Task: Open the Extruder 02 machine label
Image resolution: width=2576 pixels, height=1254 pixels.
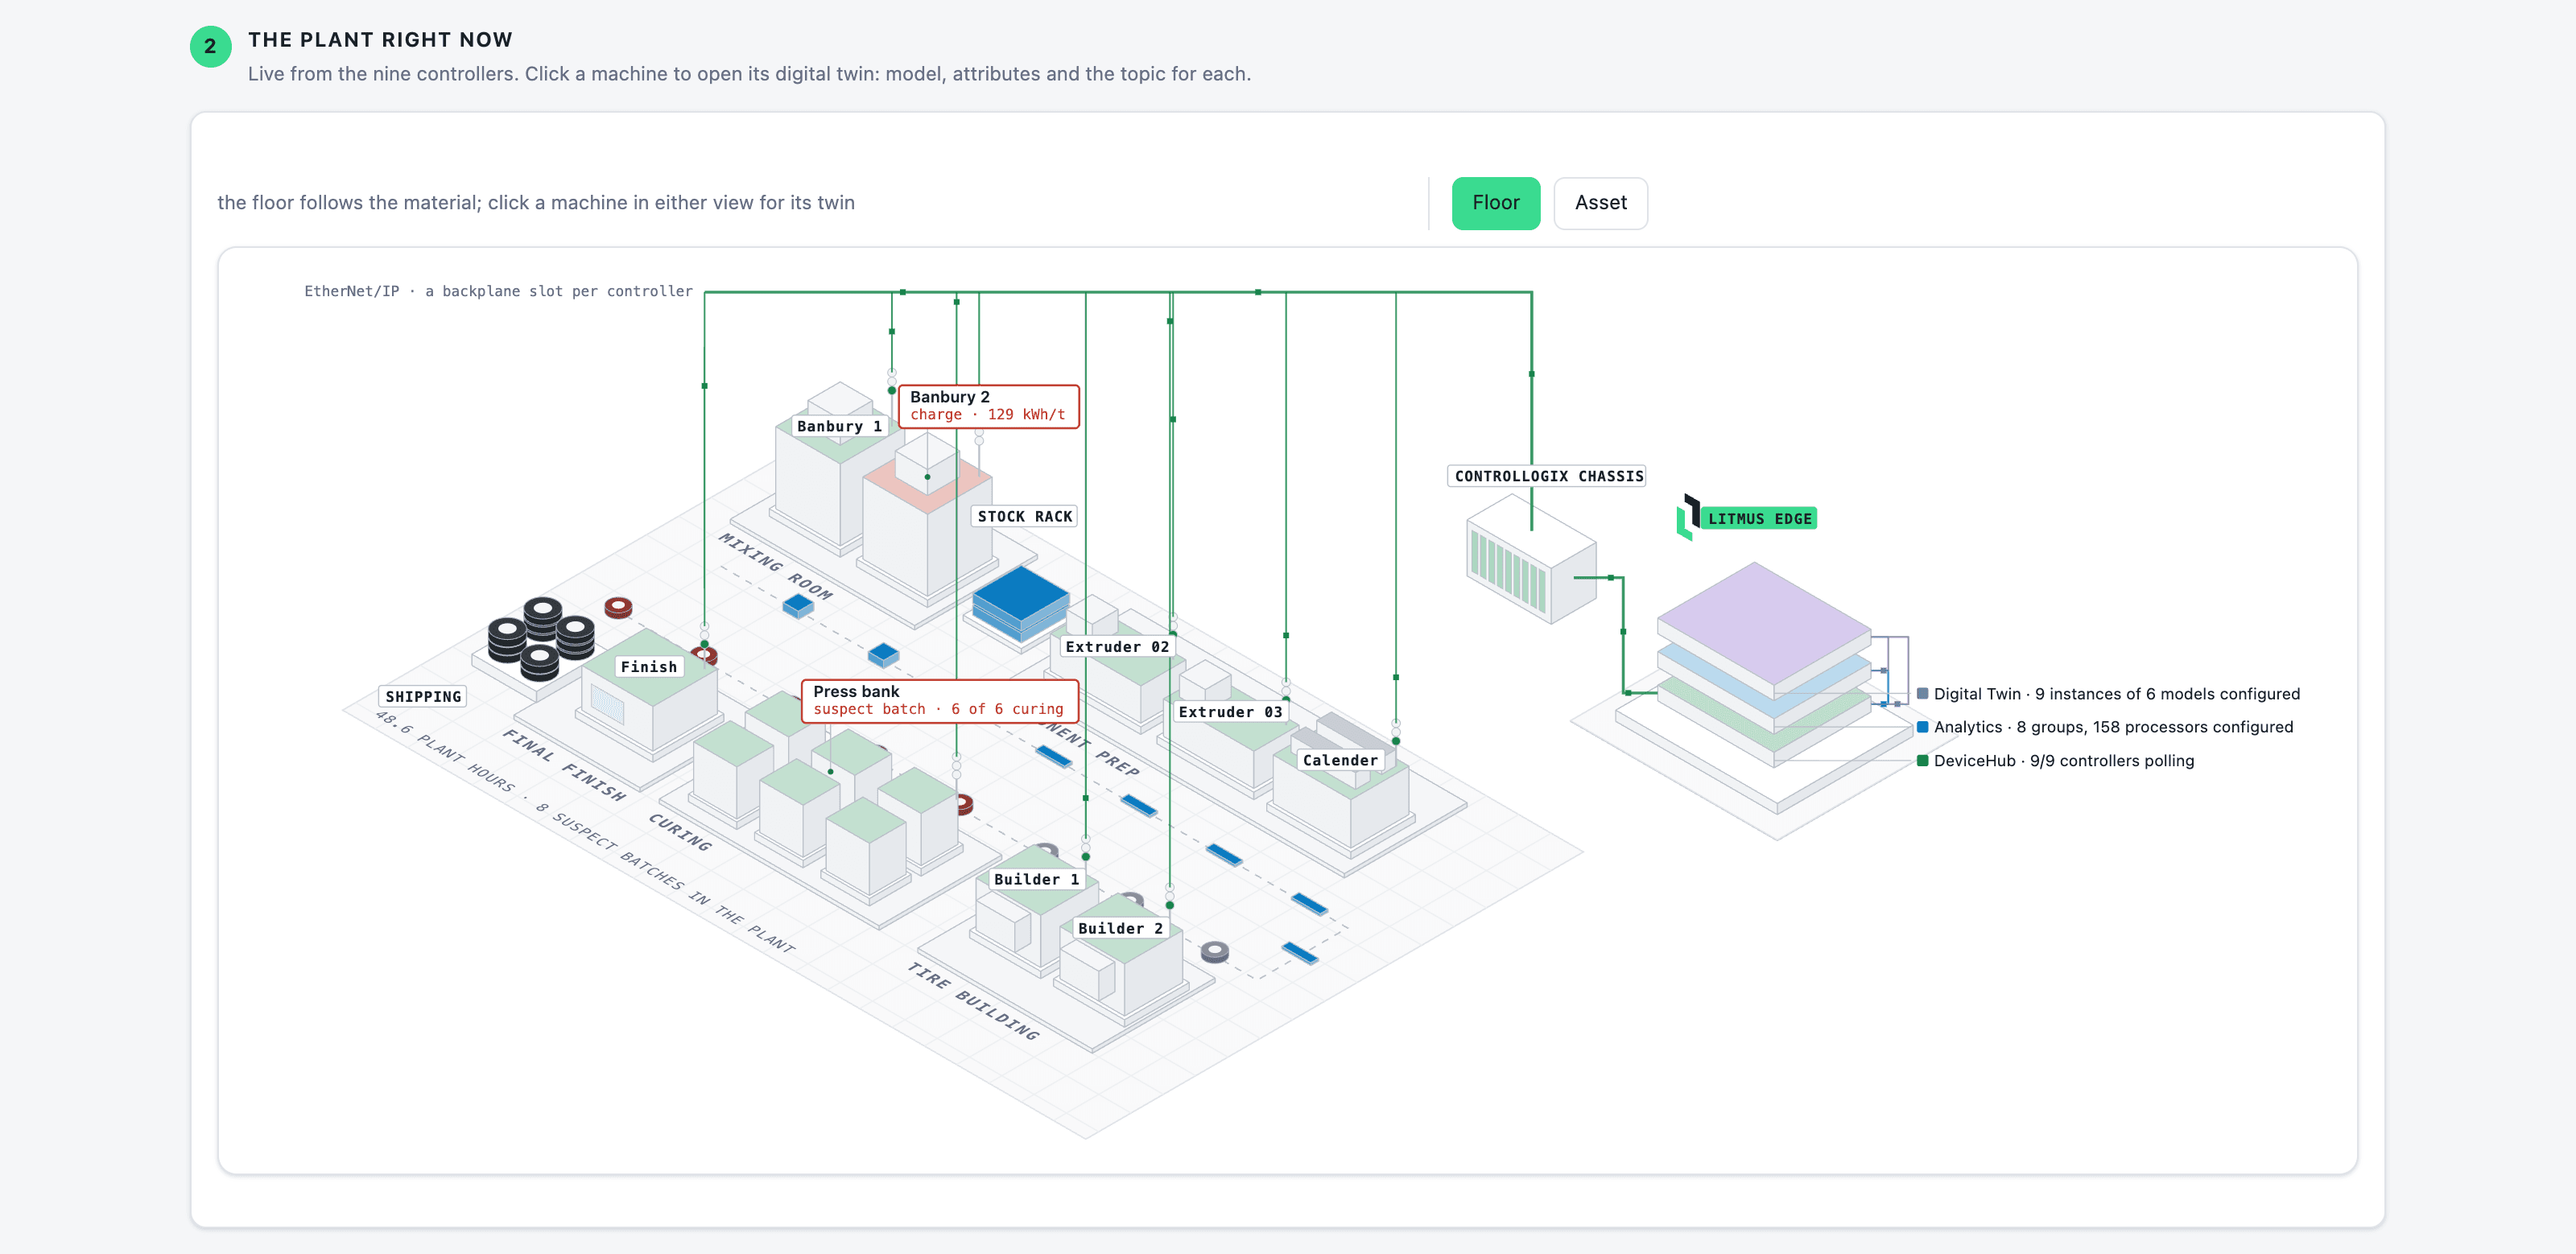Action: point(1117,647)
